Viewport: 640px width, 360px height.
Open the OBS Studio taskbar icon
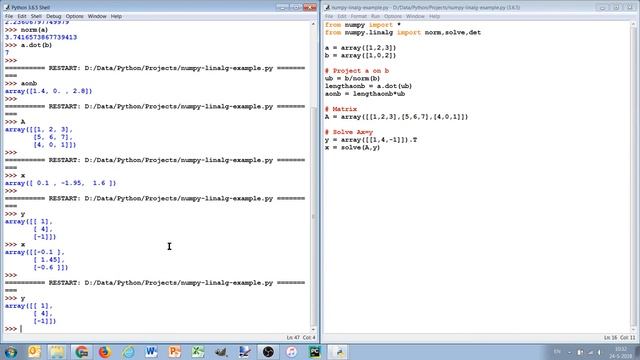pos(268,352)
